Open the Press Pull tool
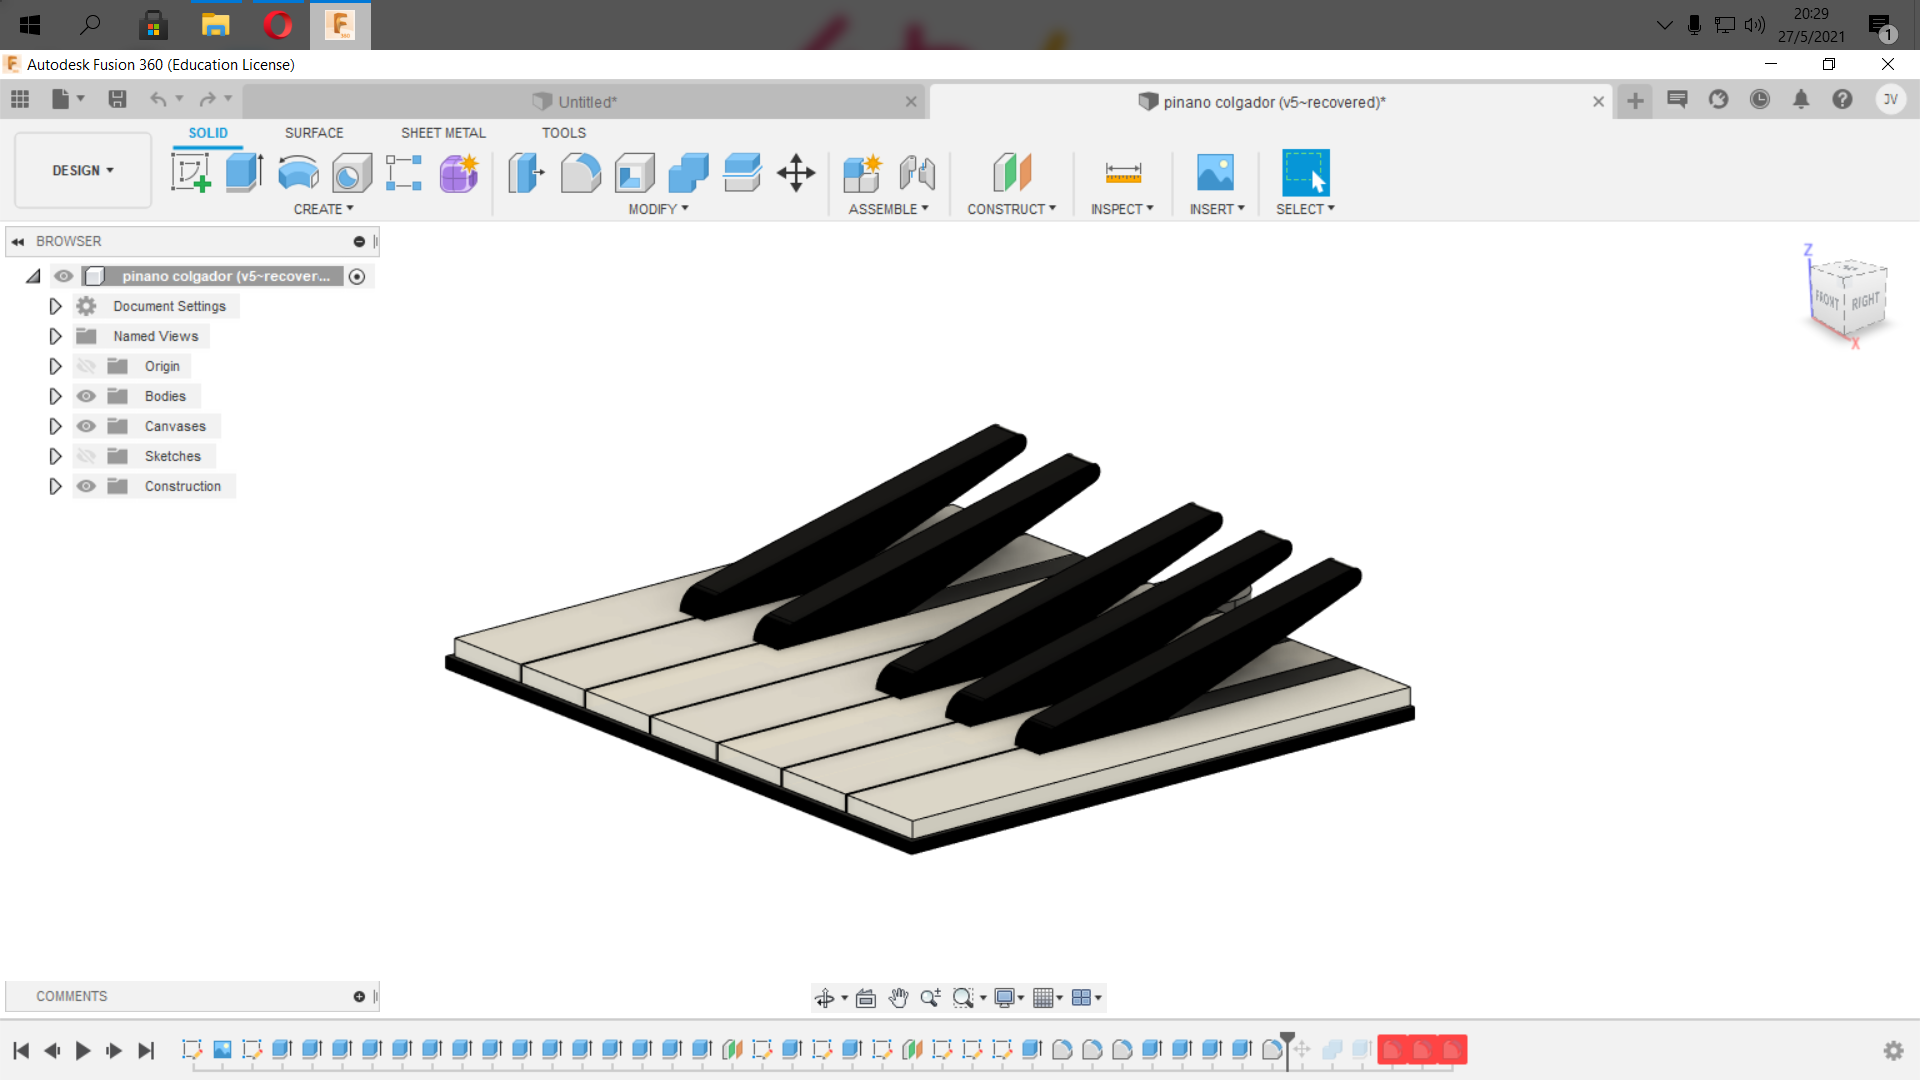The width and height of the screenshot is (1920, 1080). pos(525,172)
